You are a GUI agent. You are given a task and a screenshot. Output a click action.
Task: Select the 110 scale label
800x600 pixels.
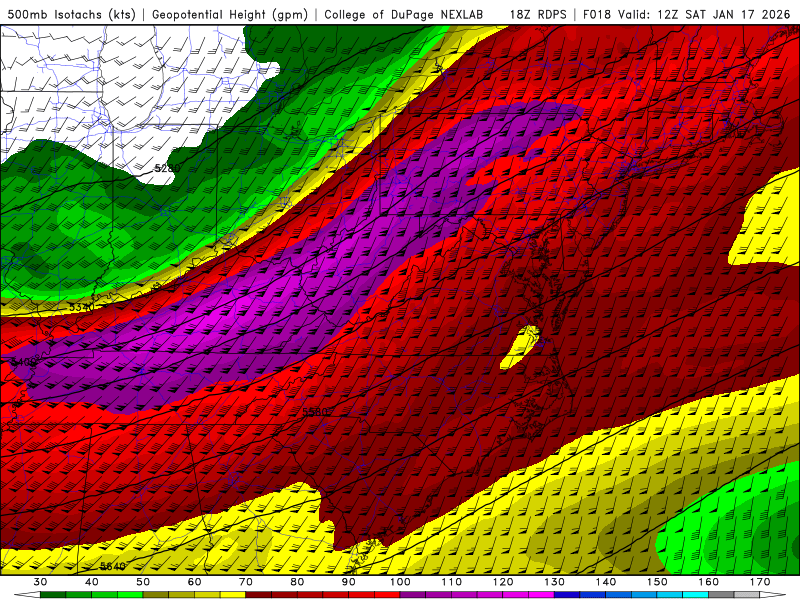452,582
